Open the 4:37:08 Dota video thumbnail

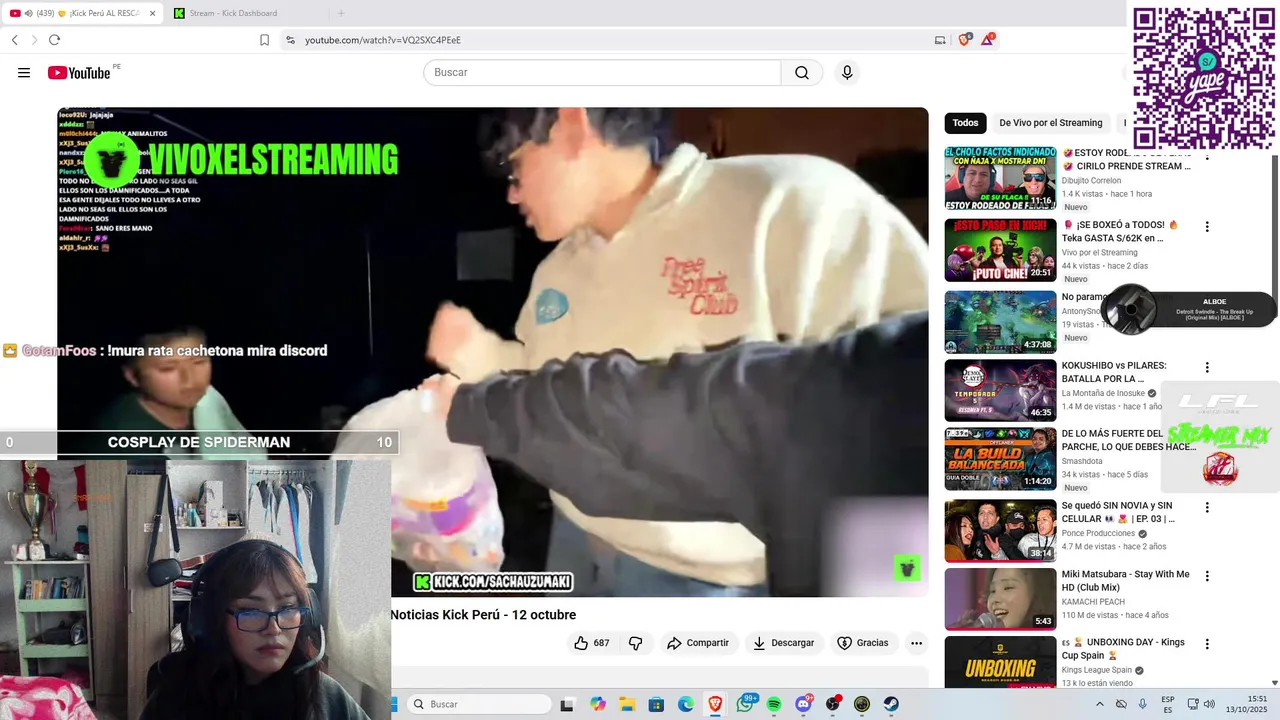pyautogui.click(x=1000, y=322)
